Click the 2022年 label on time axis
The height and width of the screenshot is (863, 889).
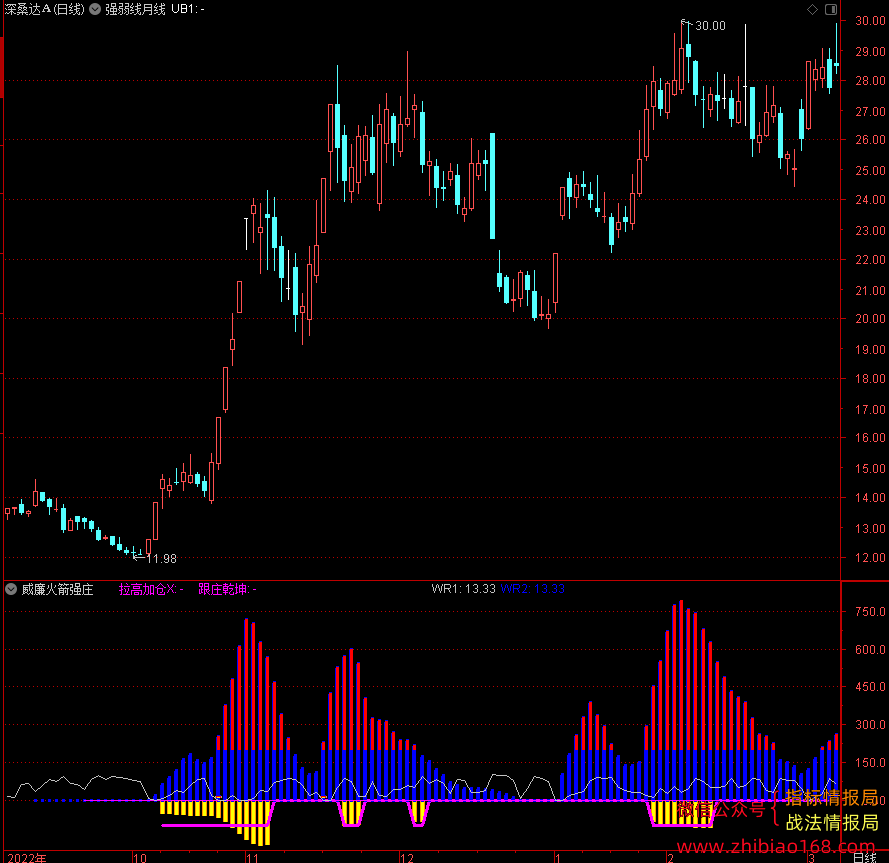(x=27, y=857)
